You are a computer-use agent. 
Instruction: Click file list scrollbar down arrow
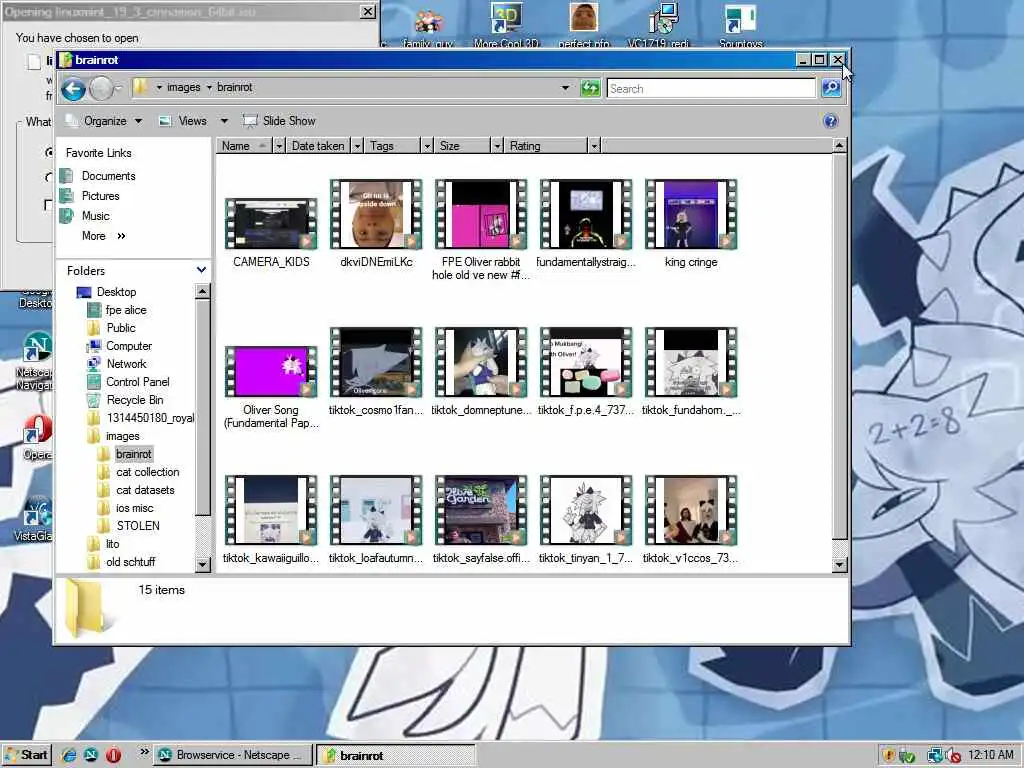[x=840, y=564]
